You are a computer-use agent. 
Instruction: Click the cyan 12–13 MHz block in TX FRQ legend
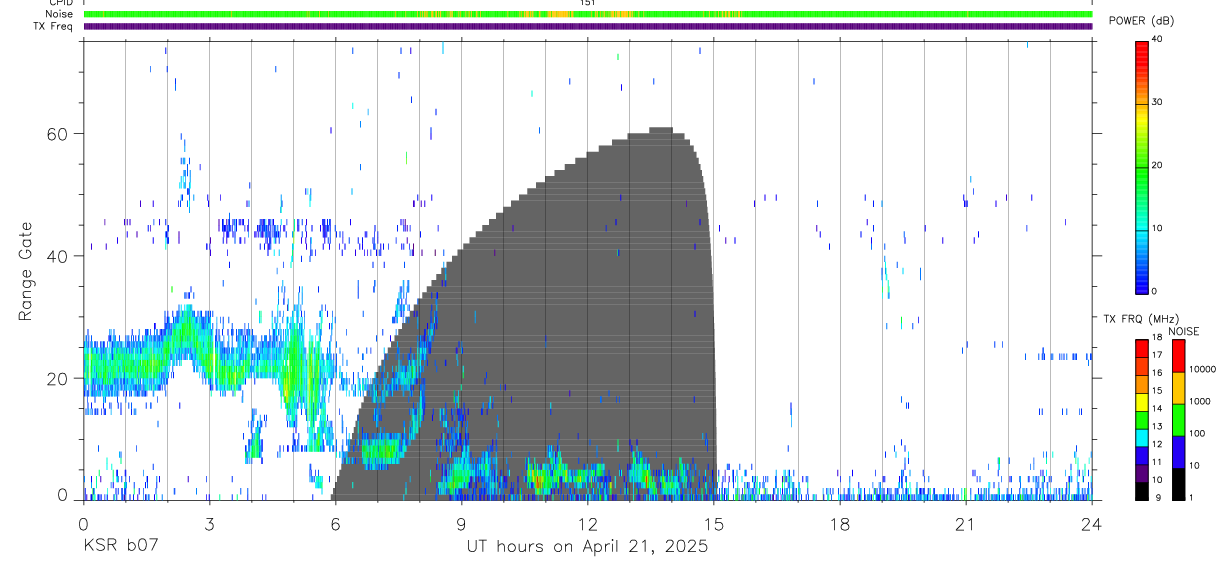tap(1141, 437)
